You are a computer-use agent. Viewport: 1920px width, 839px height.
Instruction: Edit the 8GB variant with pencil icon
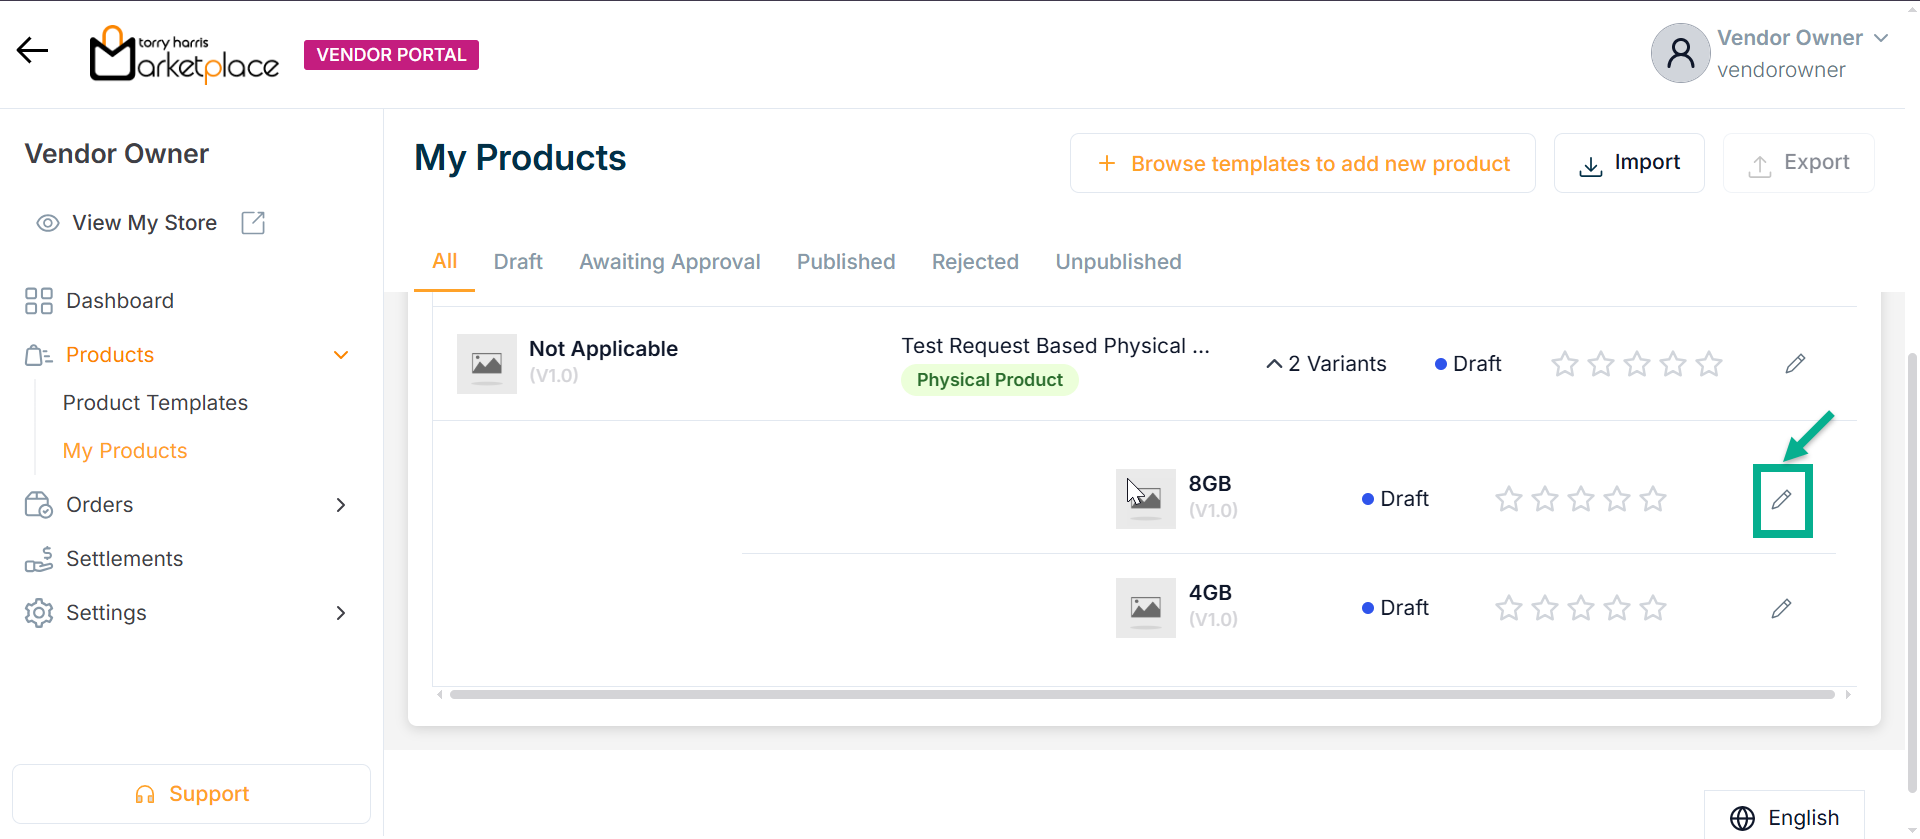tap(1781, 499)
